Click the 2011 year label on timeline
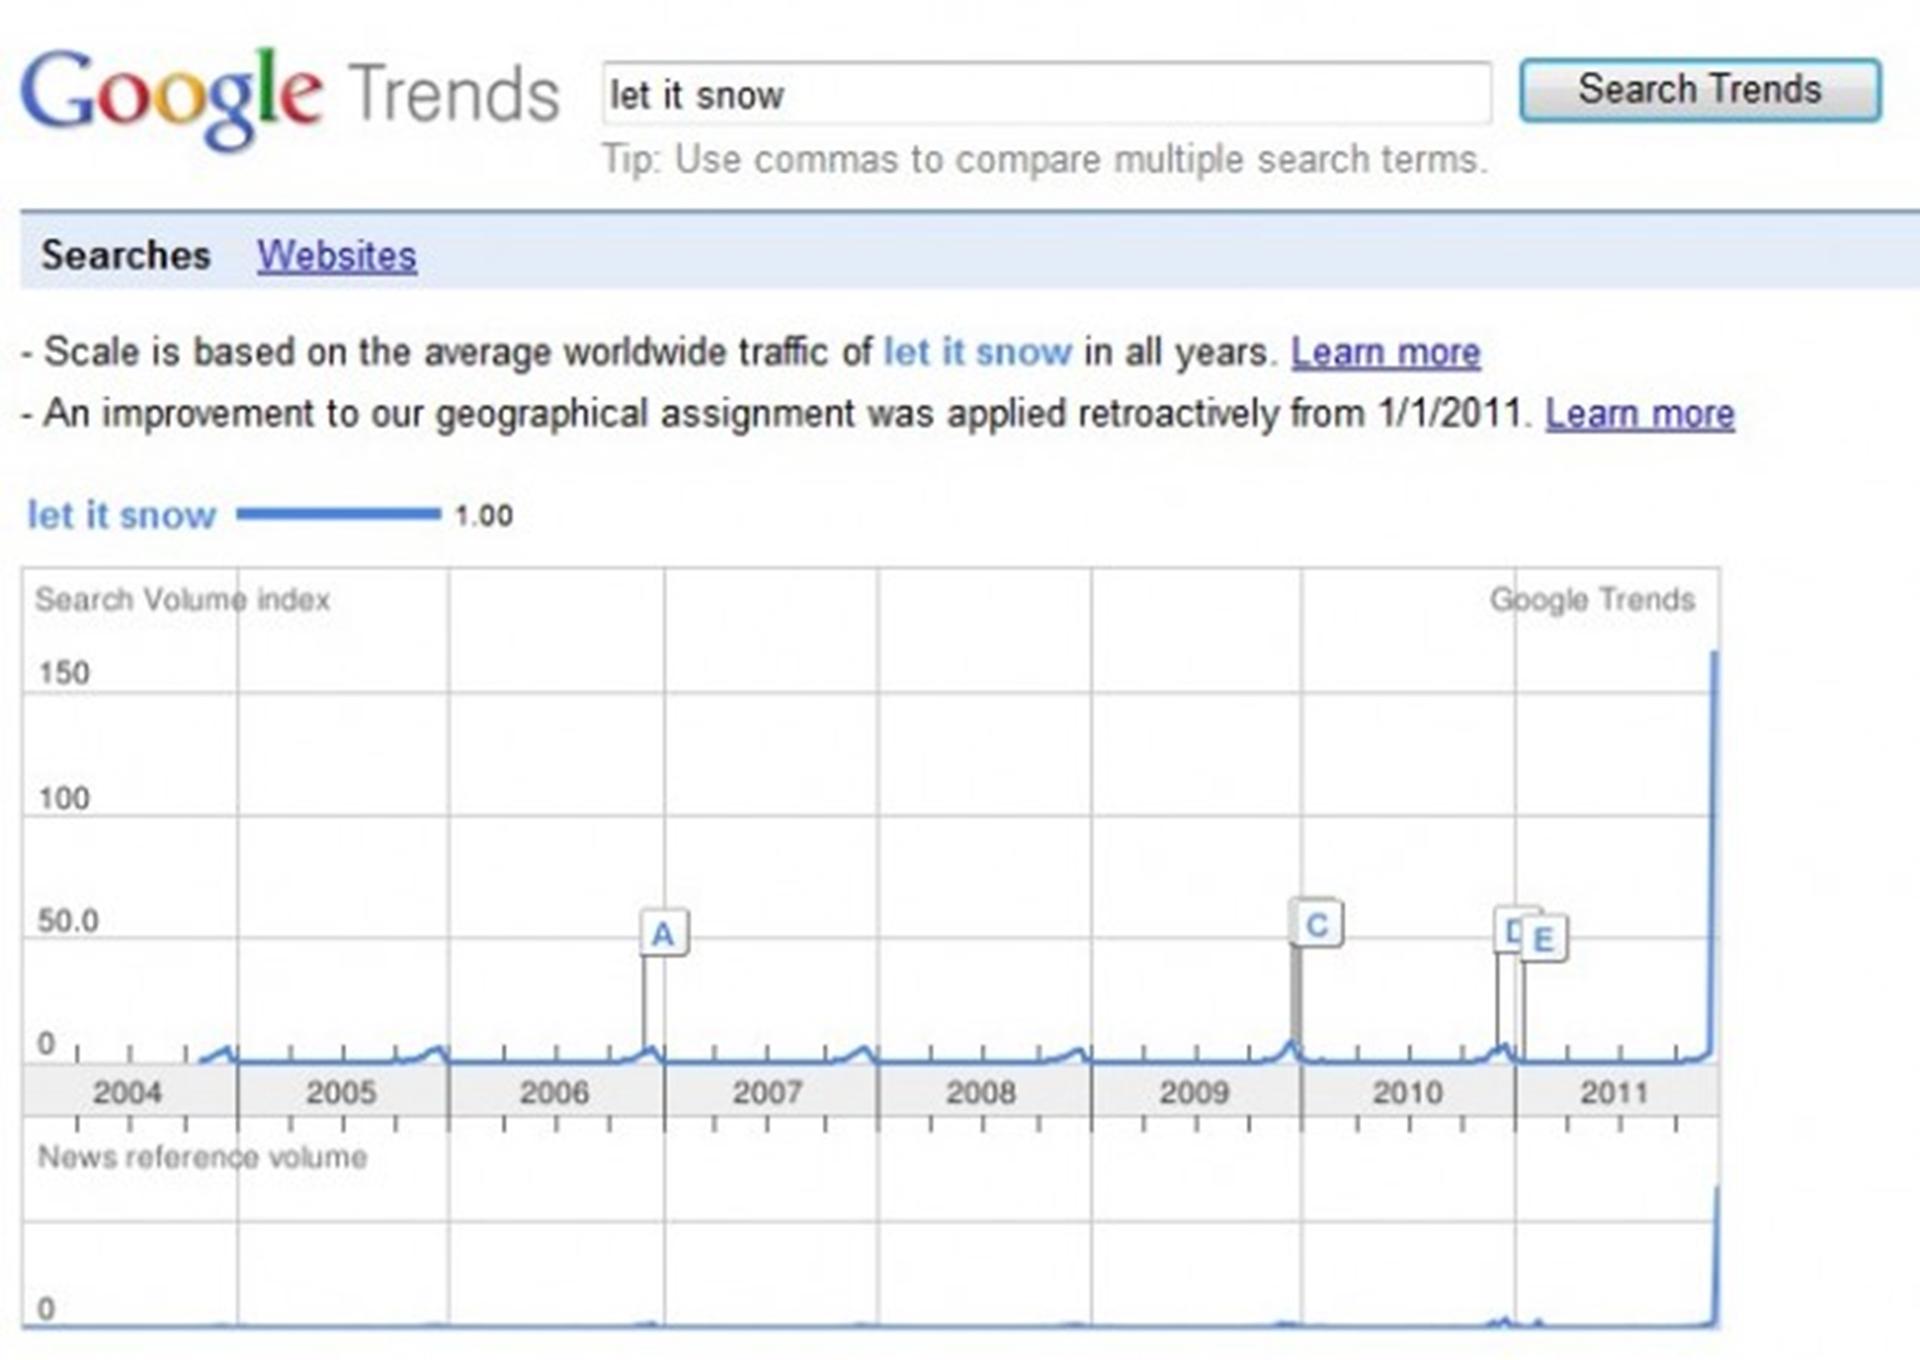This screenshot has width=1920, height=1360. tap(1614, 1092)
